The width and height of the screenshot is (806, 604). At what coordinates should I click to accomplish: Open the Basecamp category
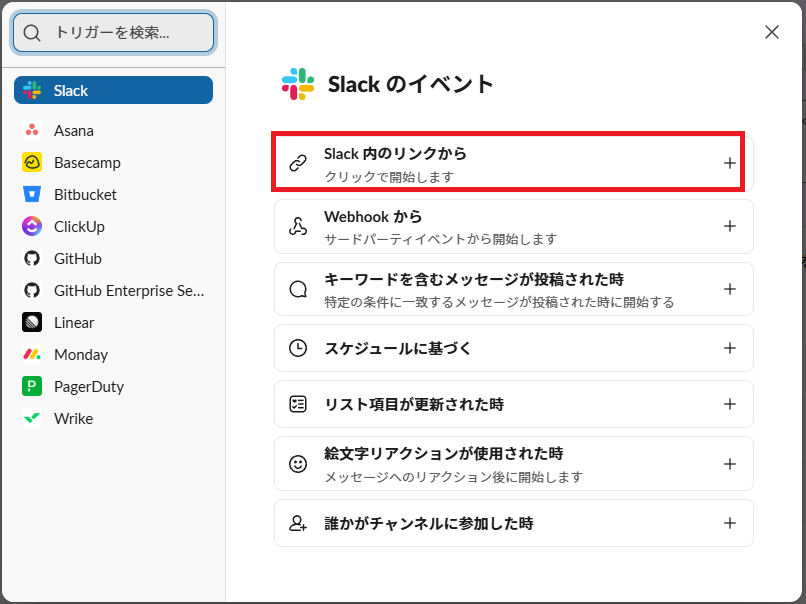point(114,162)
